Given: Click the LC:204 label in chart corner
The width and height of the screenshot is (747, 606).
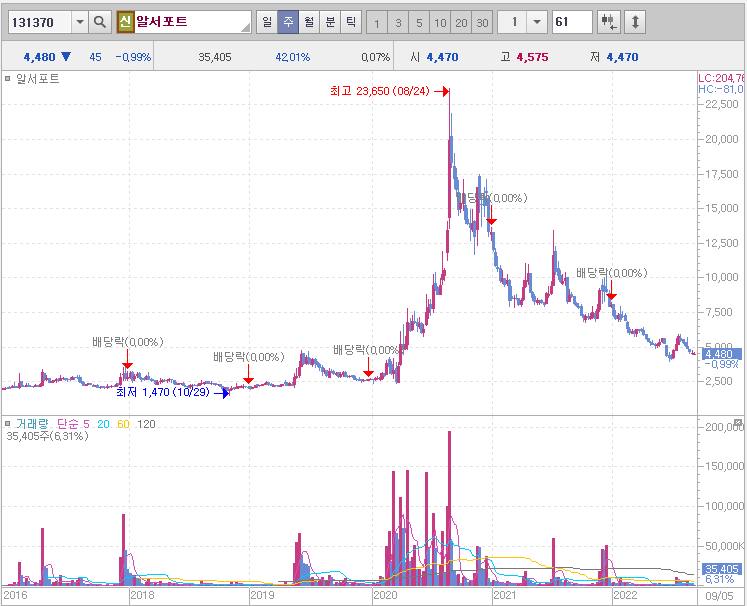Looking at the screenshot, I should [721, 78].
